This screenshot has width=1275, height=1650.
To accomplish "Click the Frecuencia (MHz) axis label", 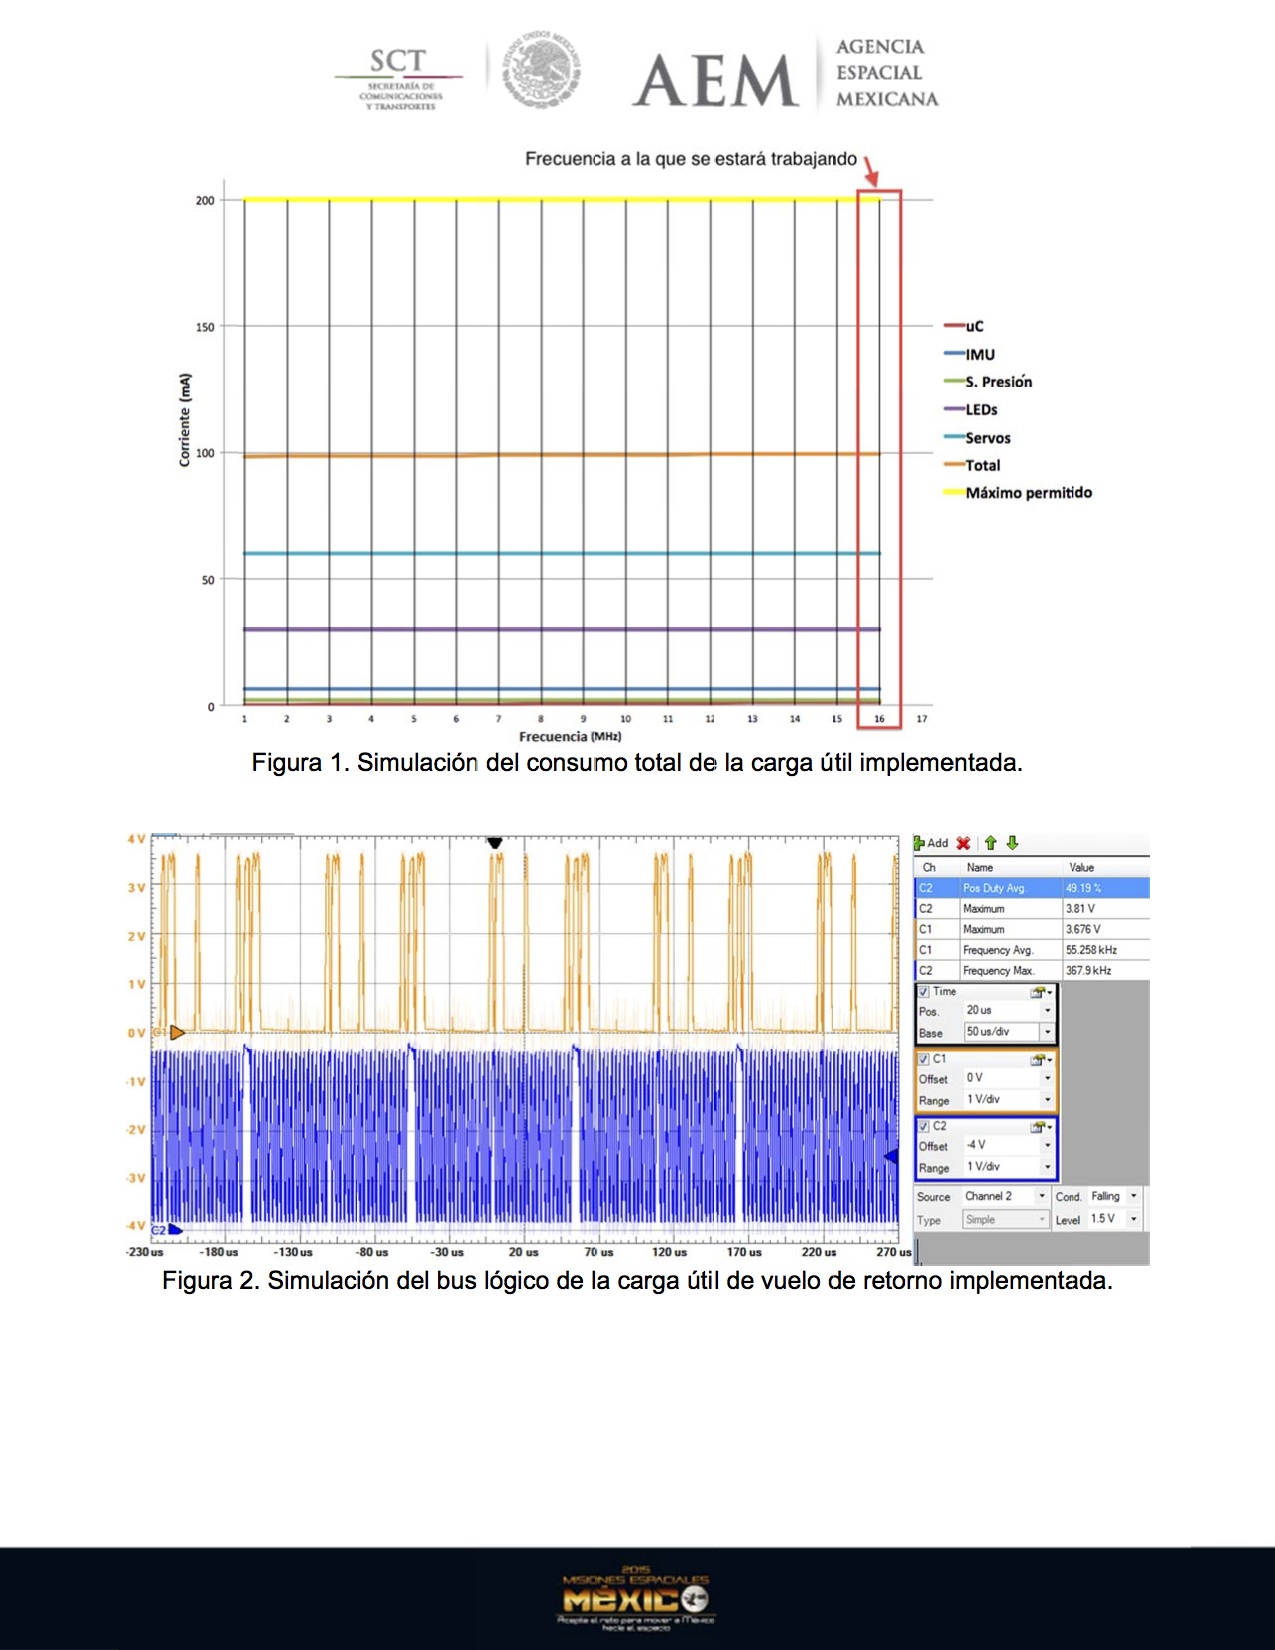I will pos(570,737).
